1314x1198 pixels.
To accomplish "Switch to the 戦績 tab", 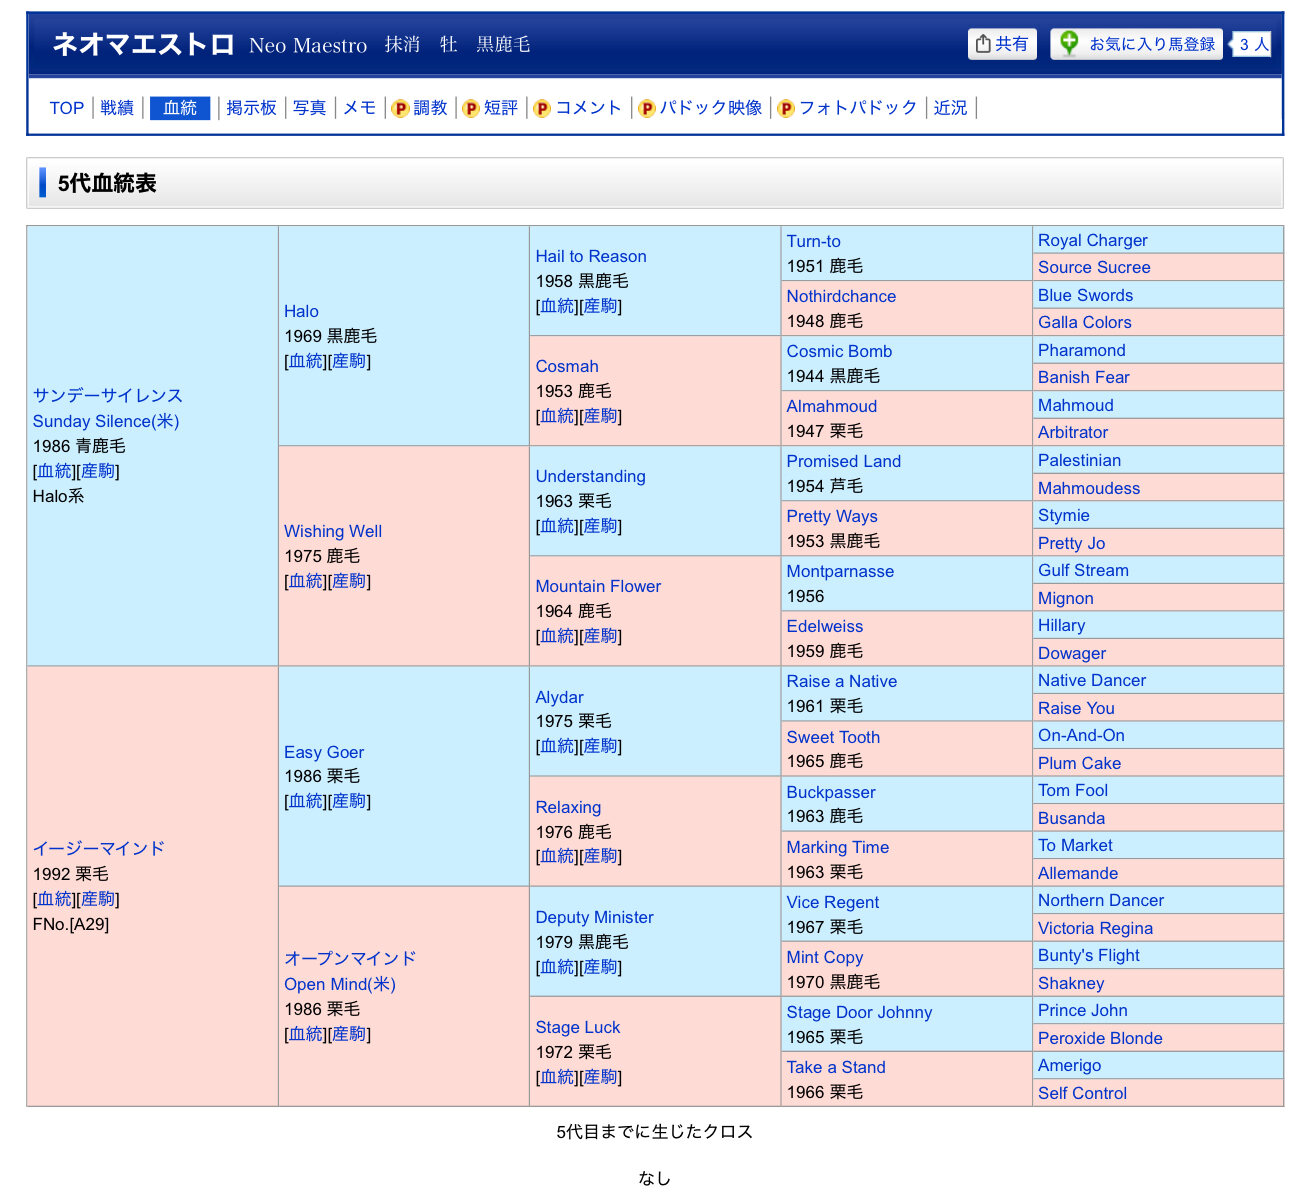I will point(117,108).
